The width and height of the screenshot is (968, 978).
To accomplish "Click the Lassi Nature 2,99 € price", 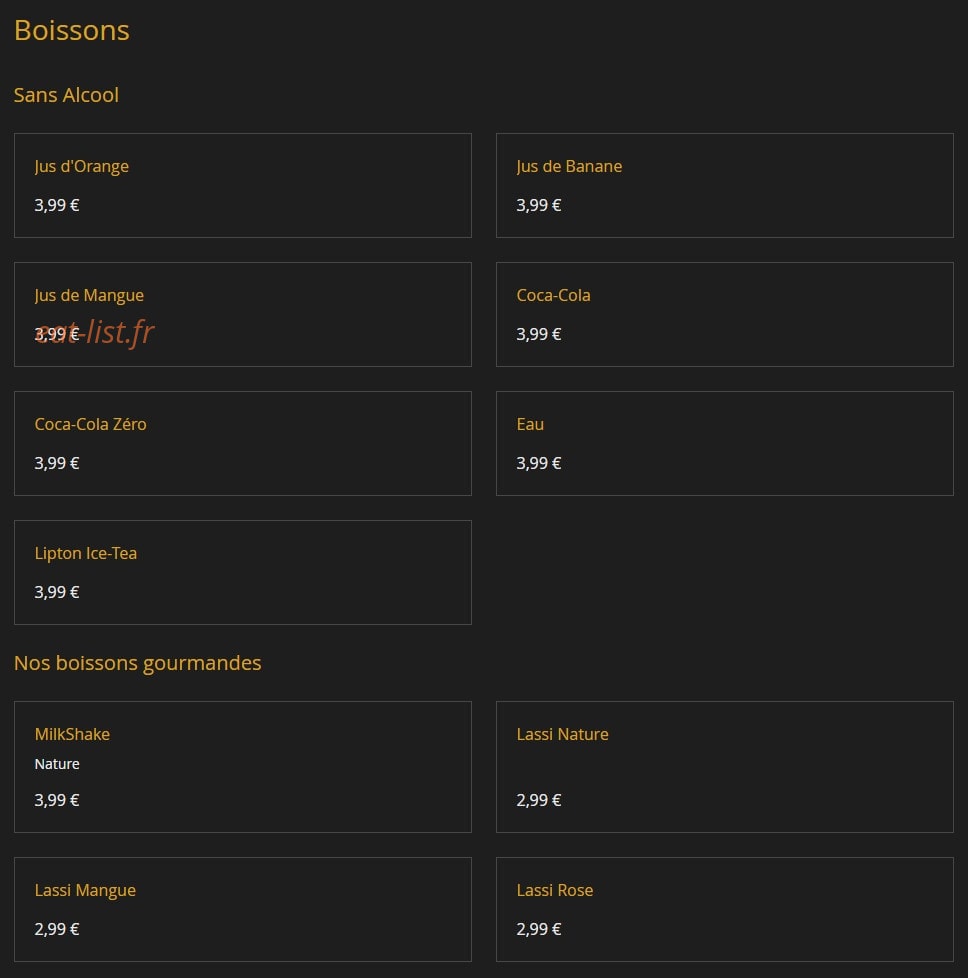I will 539,800.
